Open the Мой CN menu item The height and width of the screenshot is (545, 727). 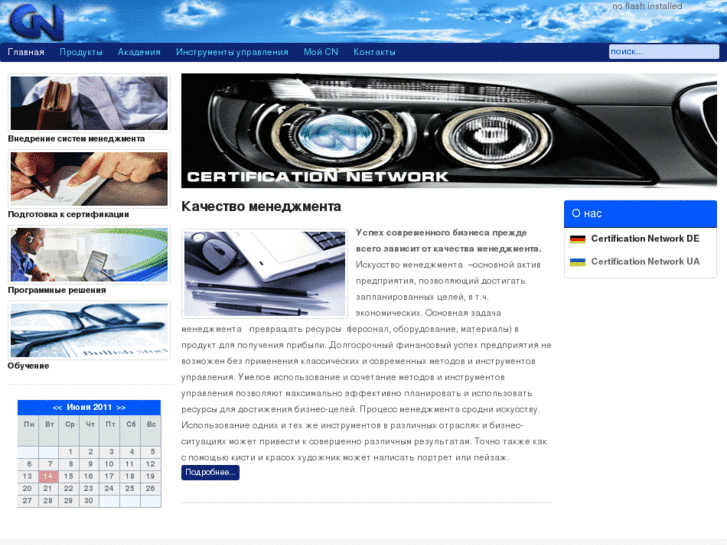(321, 52)
